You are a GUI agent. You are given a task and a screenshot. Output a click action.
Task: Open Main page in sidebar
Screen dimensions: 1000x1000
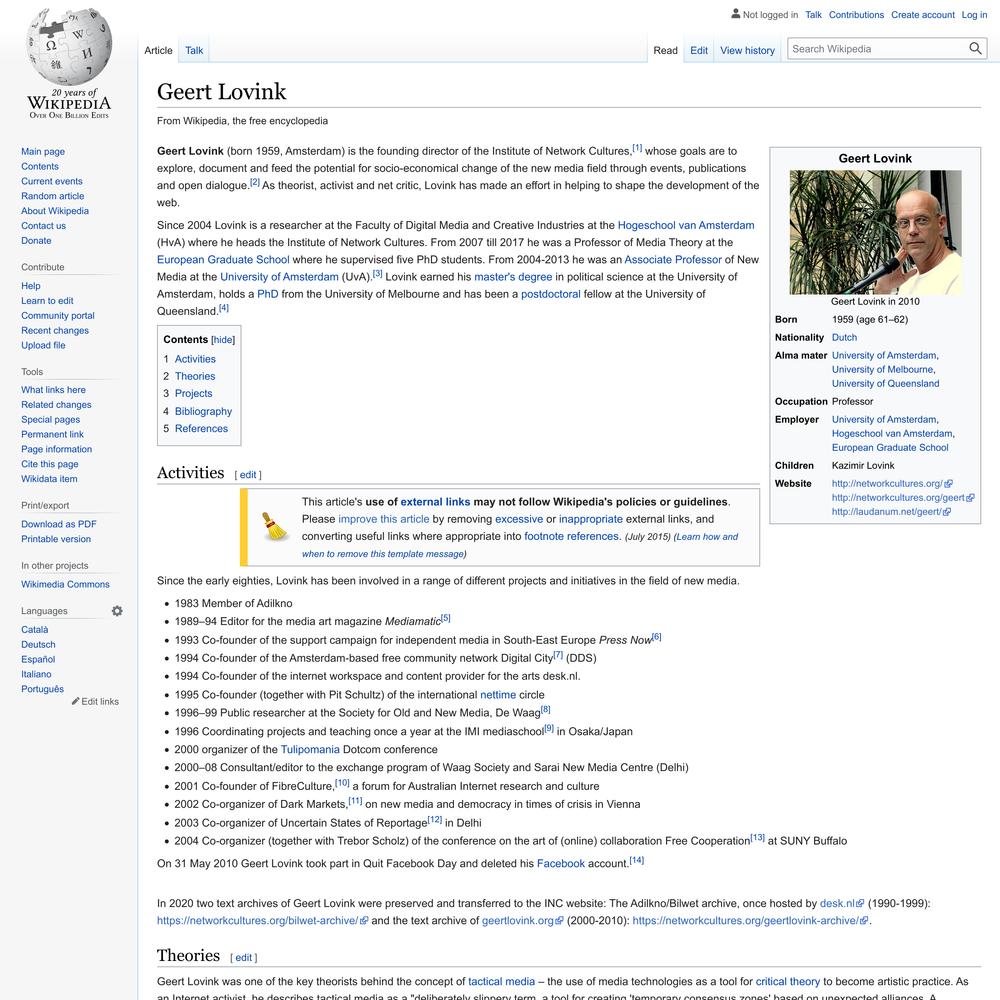point(43,152)
